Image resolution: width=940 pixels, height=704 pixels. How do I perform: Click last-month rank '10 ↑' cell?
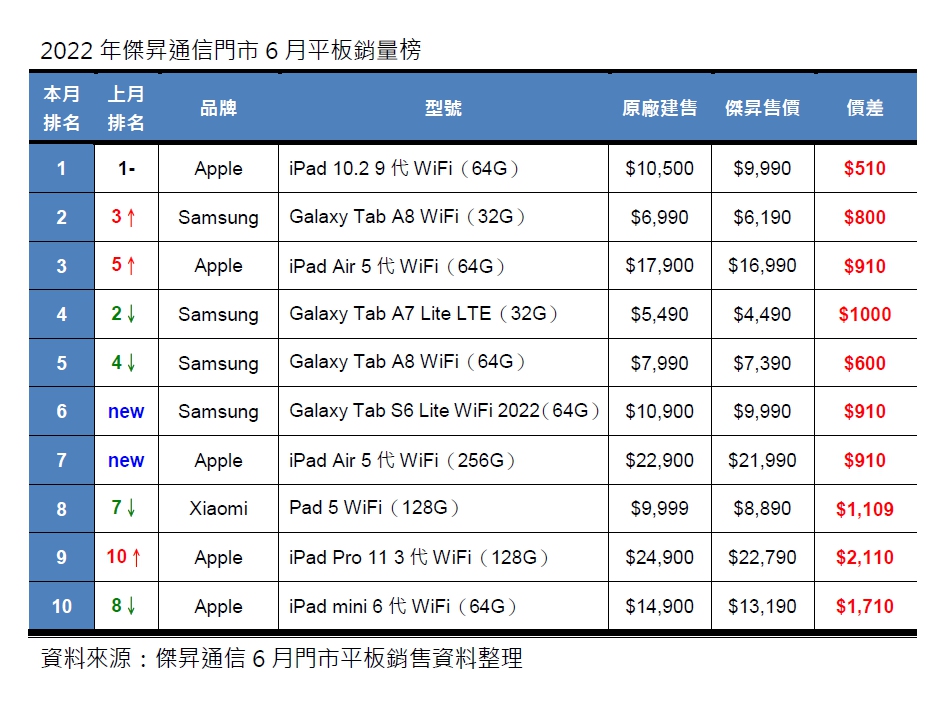pos(126,557)
